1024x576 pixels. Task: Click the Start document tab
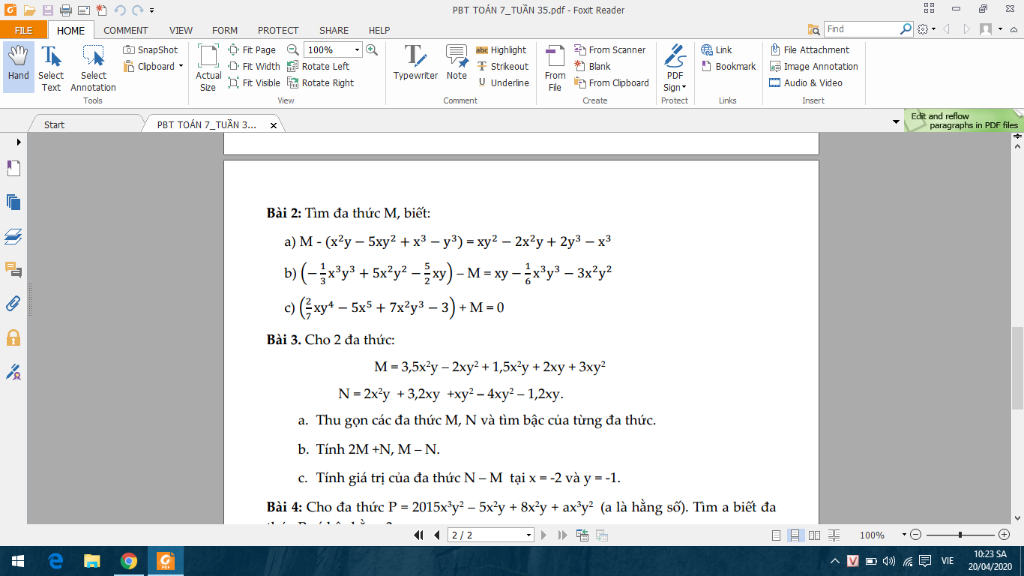tap(54, 124)
